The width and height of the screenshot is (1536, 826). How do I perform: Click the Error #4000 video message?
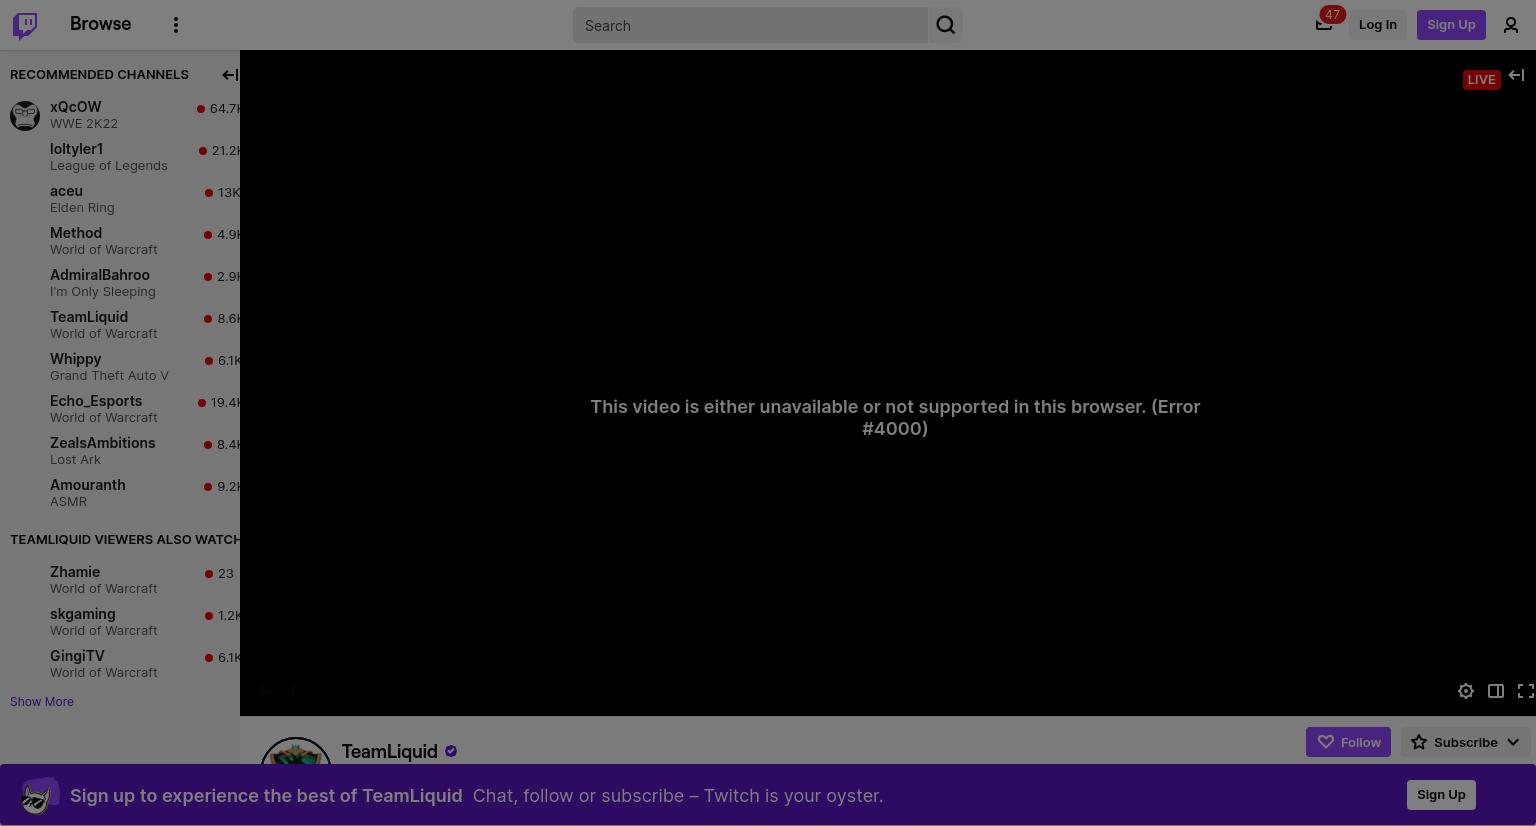point(895,418)
